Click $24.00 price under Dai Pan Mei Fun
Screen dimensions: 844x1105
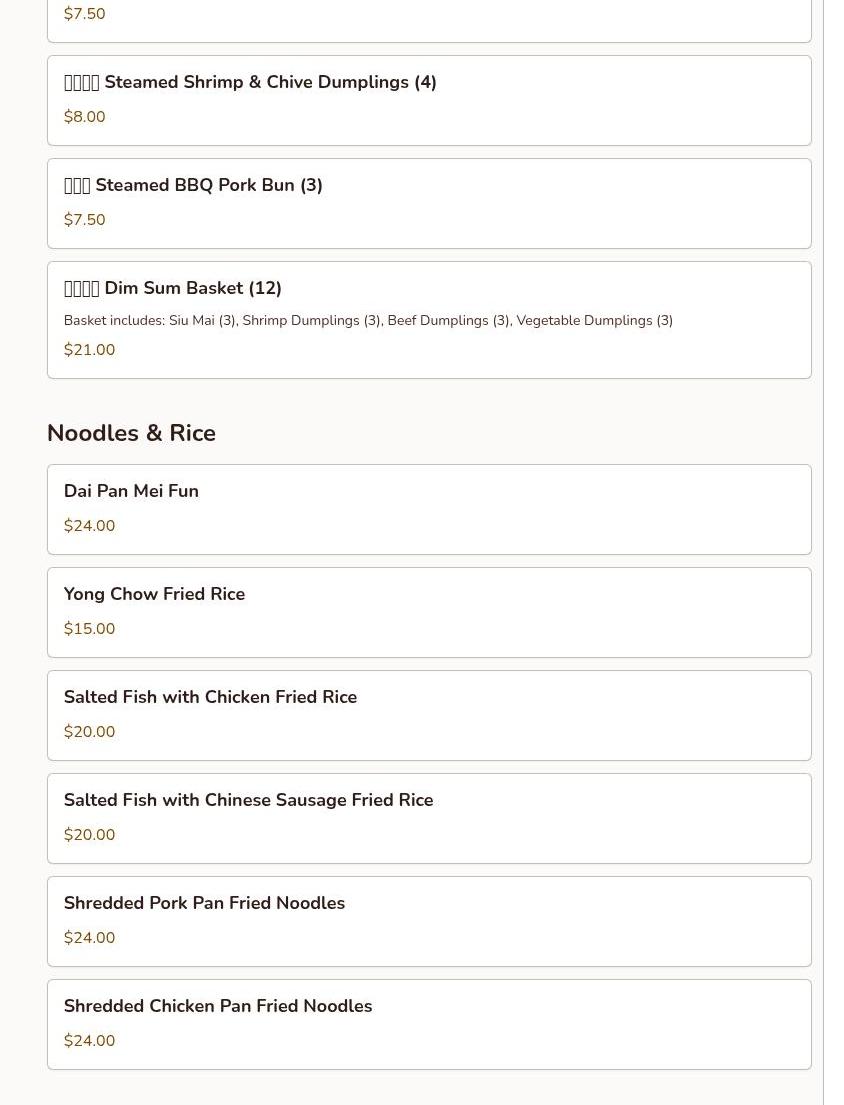coord(89,526)
